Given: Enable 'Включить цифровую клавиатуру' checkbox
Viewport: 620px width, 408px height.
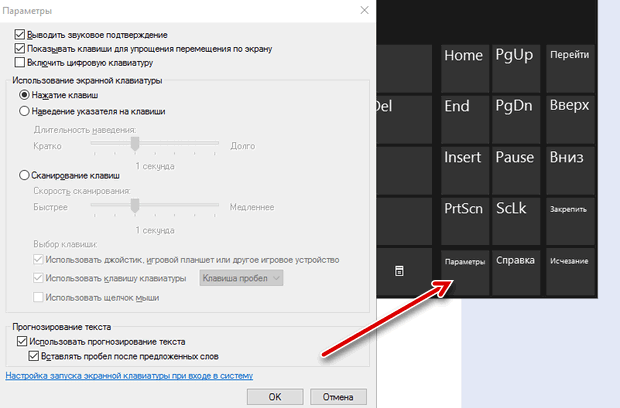Looking at the screenshot, I should tap(21, 62).
